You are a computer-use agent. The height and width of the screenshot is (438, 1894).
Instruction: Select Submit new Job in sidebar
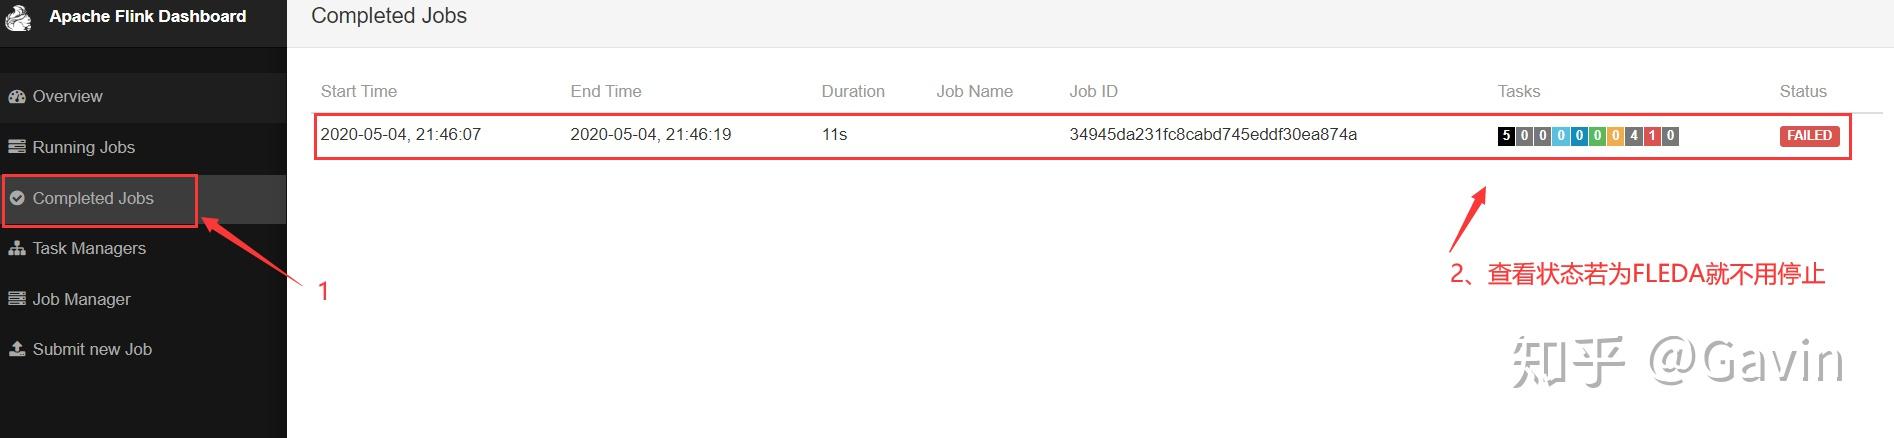pos(92,349)
